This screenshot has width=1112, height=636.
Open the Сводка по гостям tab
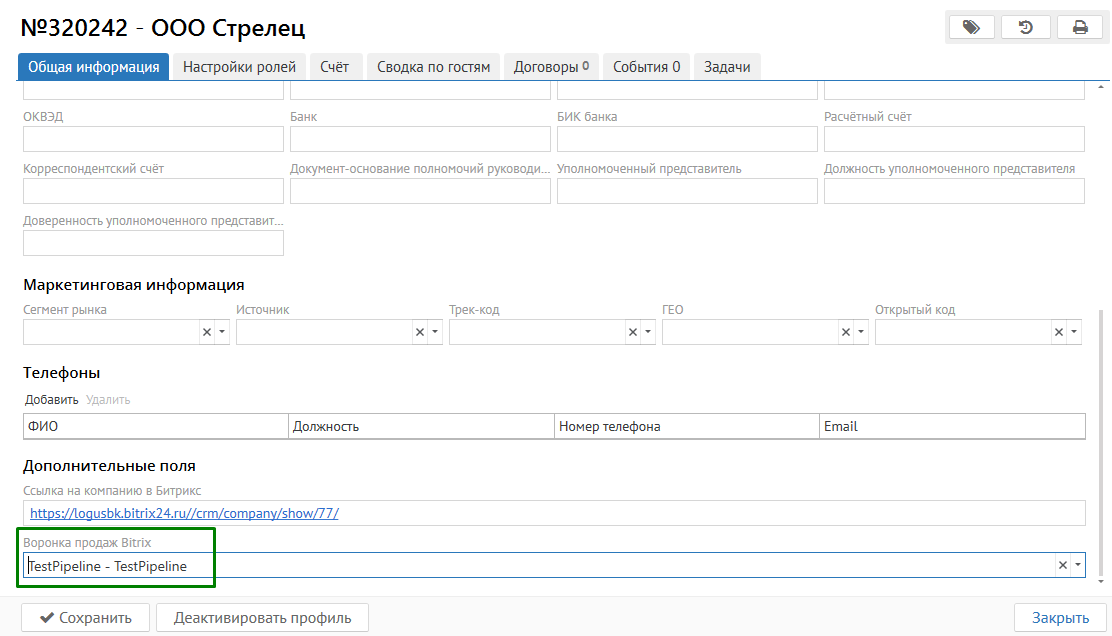433,67
